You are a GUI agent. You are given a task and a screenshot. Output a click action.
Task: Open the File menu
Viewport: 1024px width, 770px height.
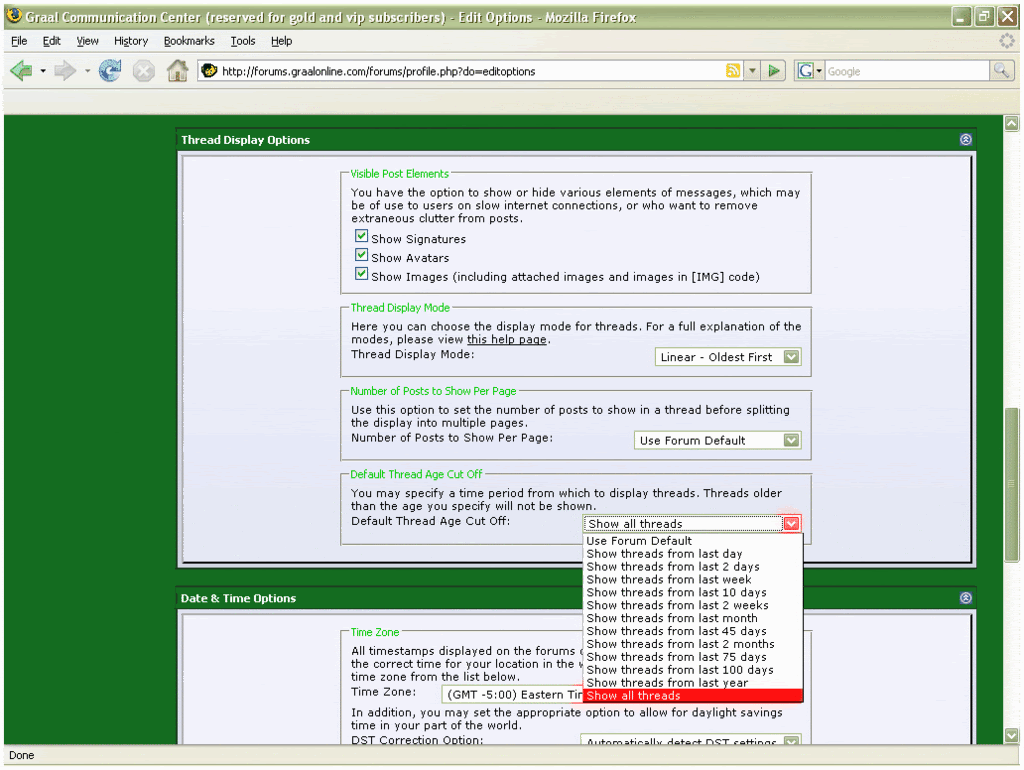point(19,40)
